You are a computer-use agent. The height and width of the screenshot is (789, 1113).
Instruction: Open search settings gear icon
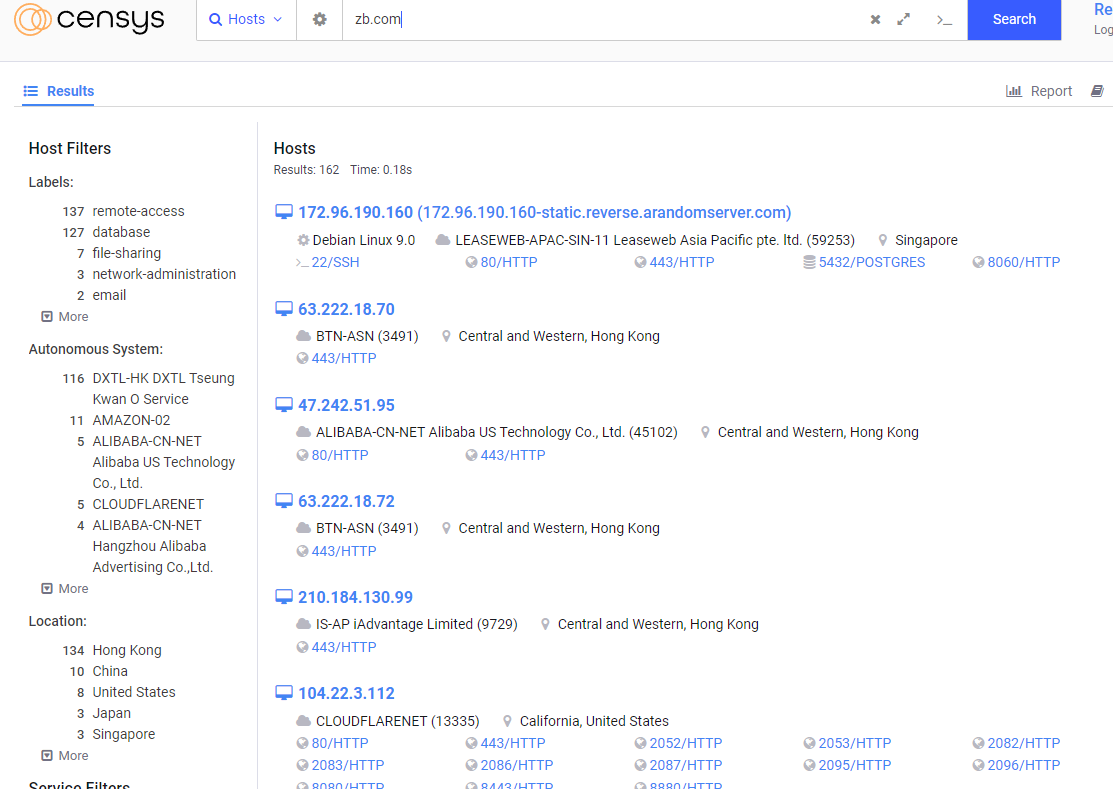pyautogui.click(x=320, y=19)
